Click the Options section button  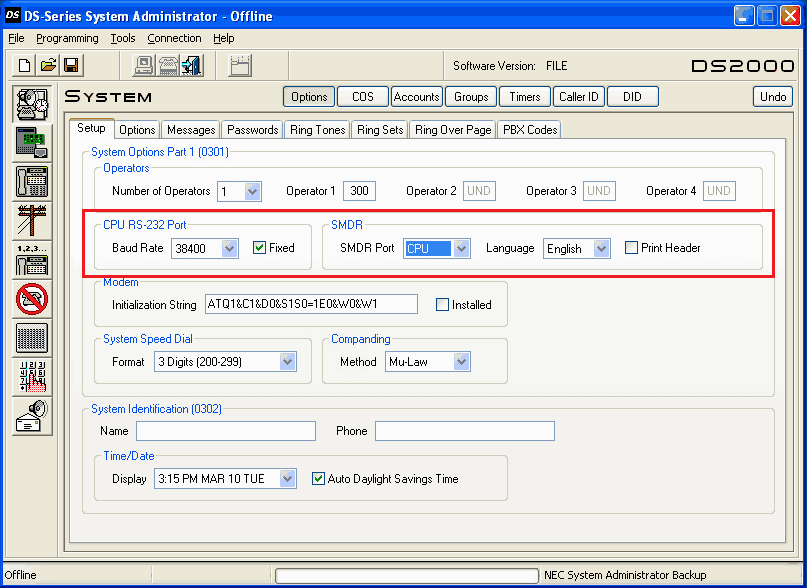(309, 97)
